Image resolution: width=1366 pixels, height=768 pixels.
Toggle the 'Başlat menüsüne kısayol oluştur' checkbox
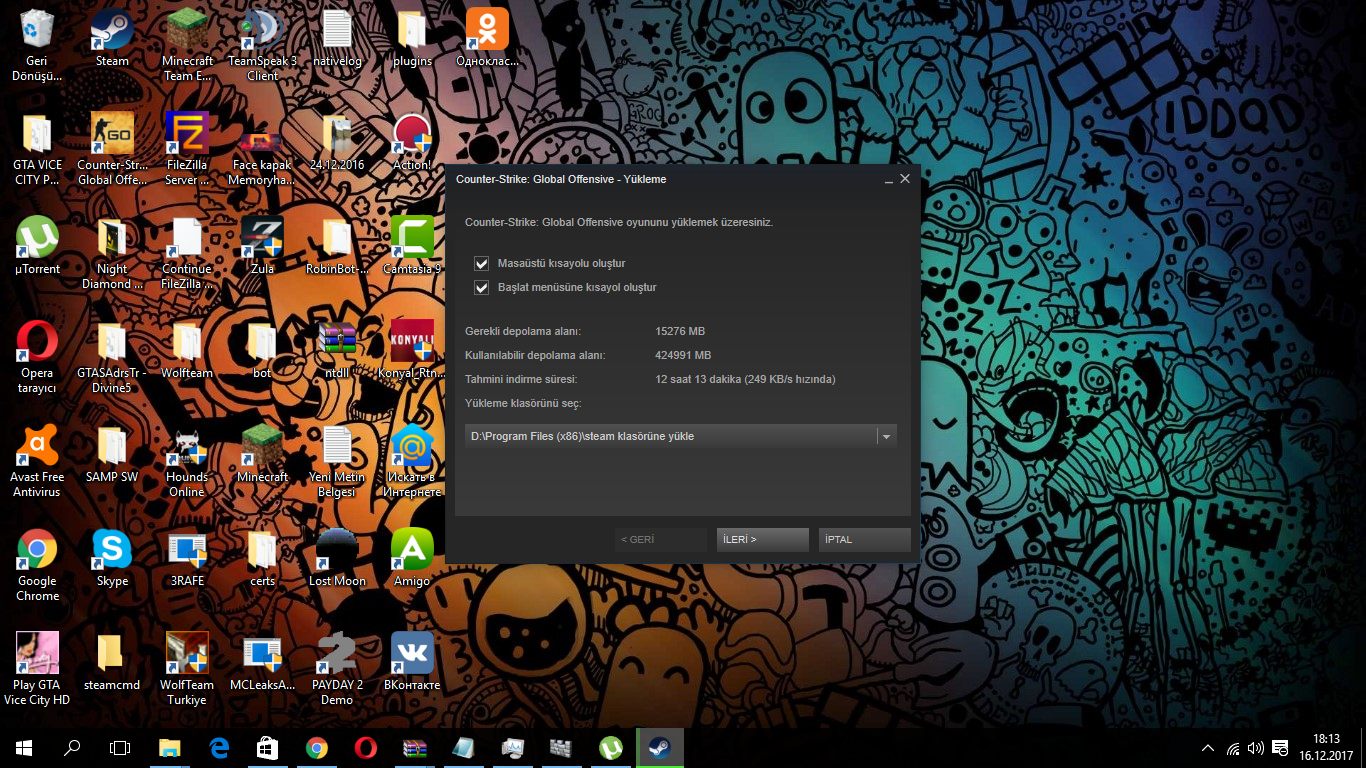click(x=482, y=288)
